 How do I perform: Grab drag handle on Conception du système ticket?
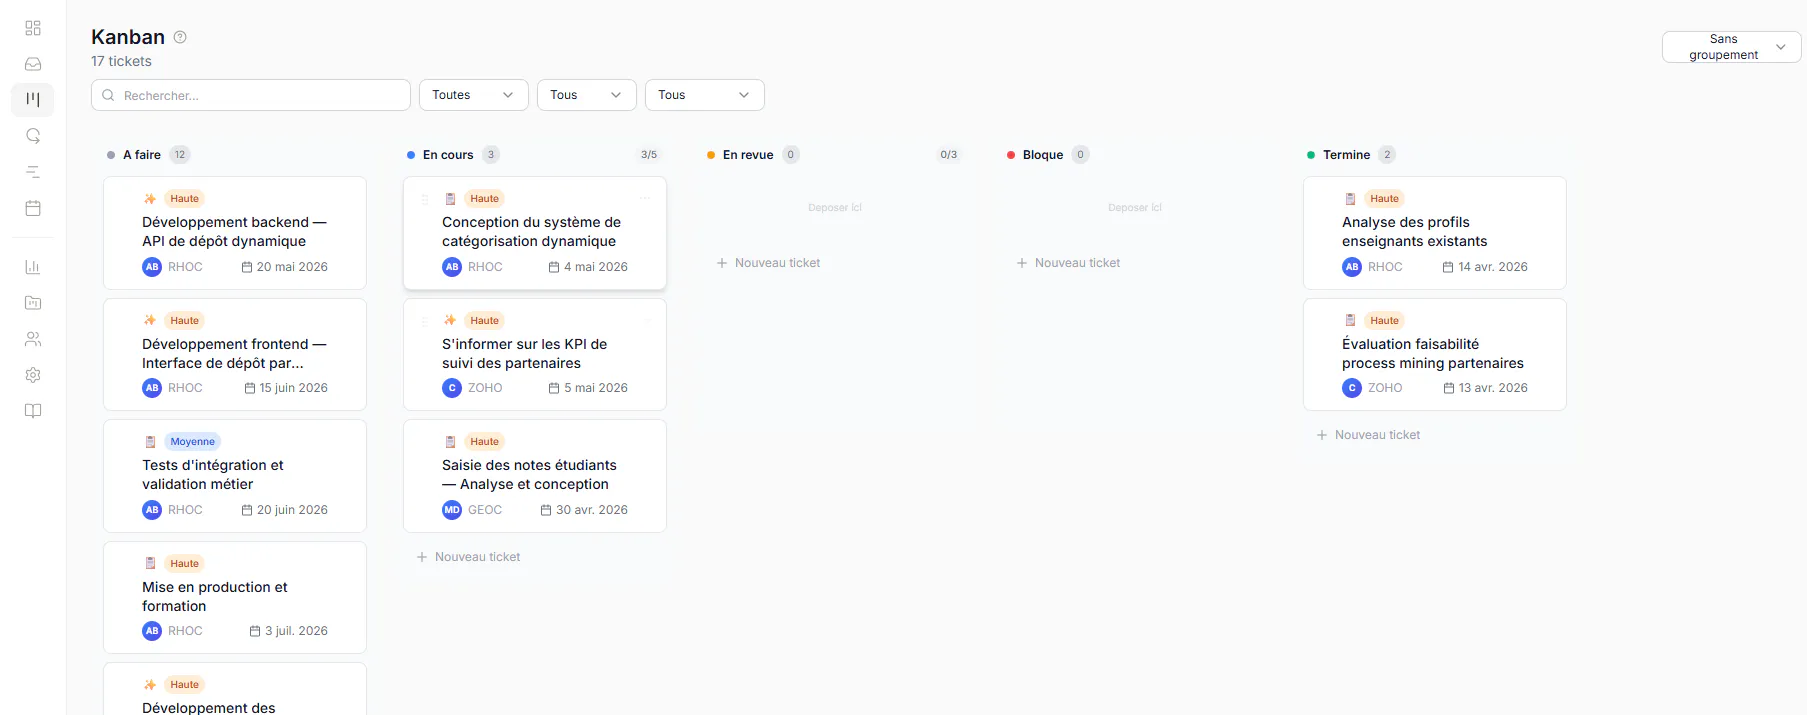point(425,199)
